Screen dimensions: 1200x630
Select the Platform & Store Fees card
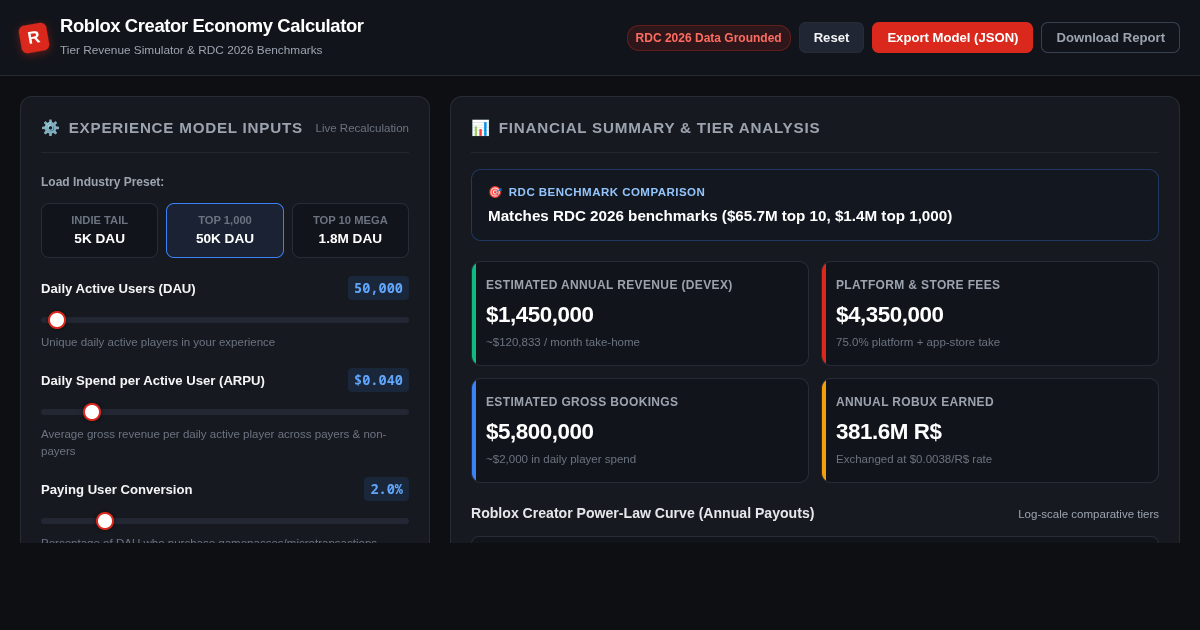(x=990, y=314)
